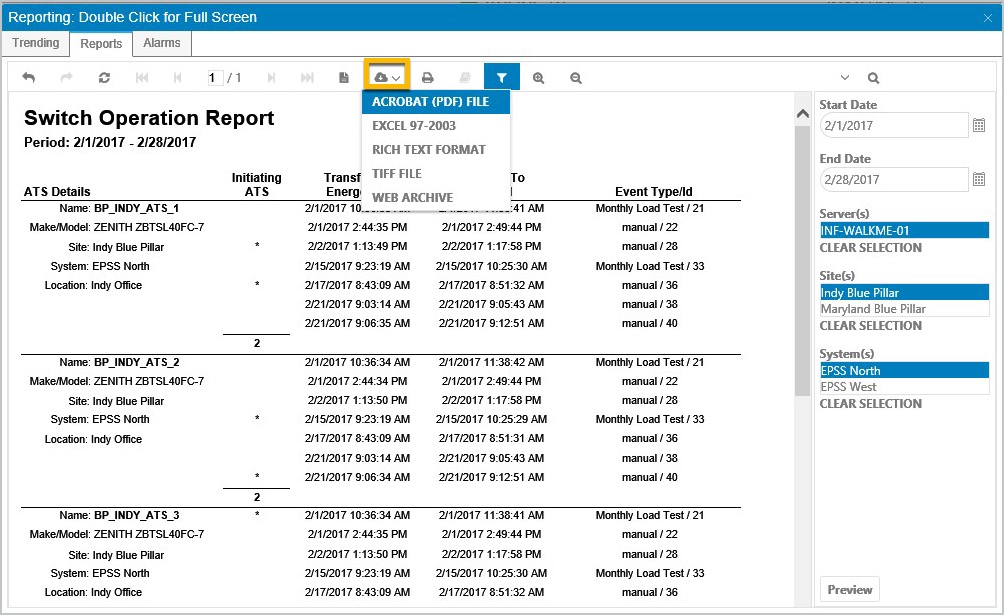
Task: Click the search magnifier icon on right
Action: click(873, 78)
